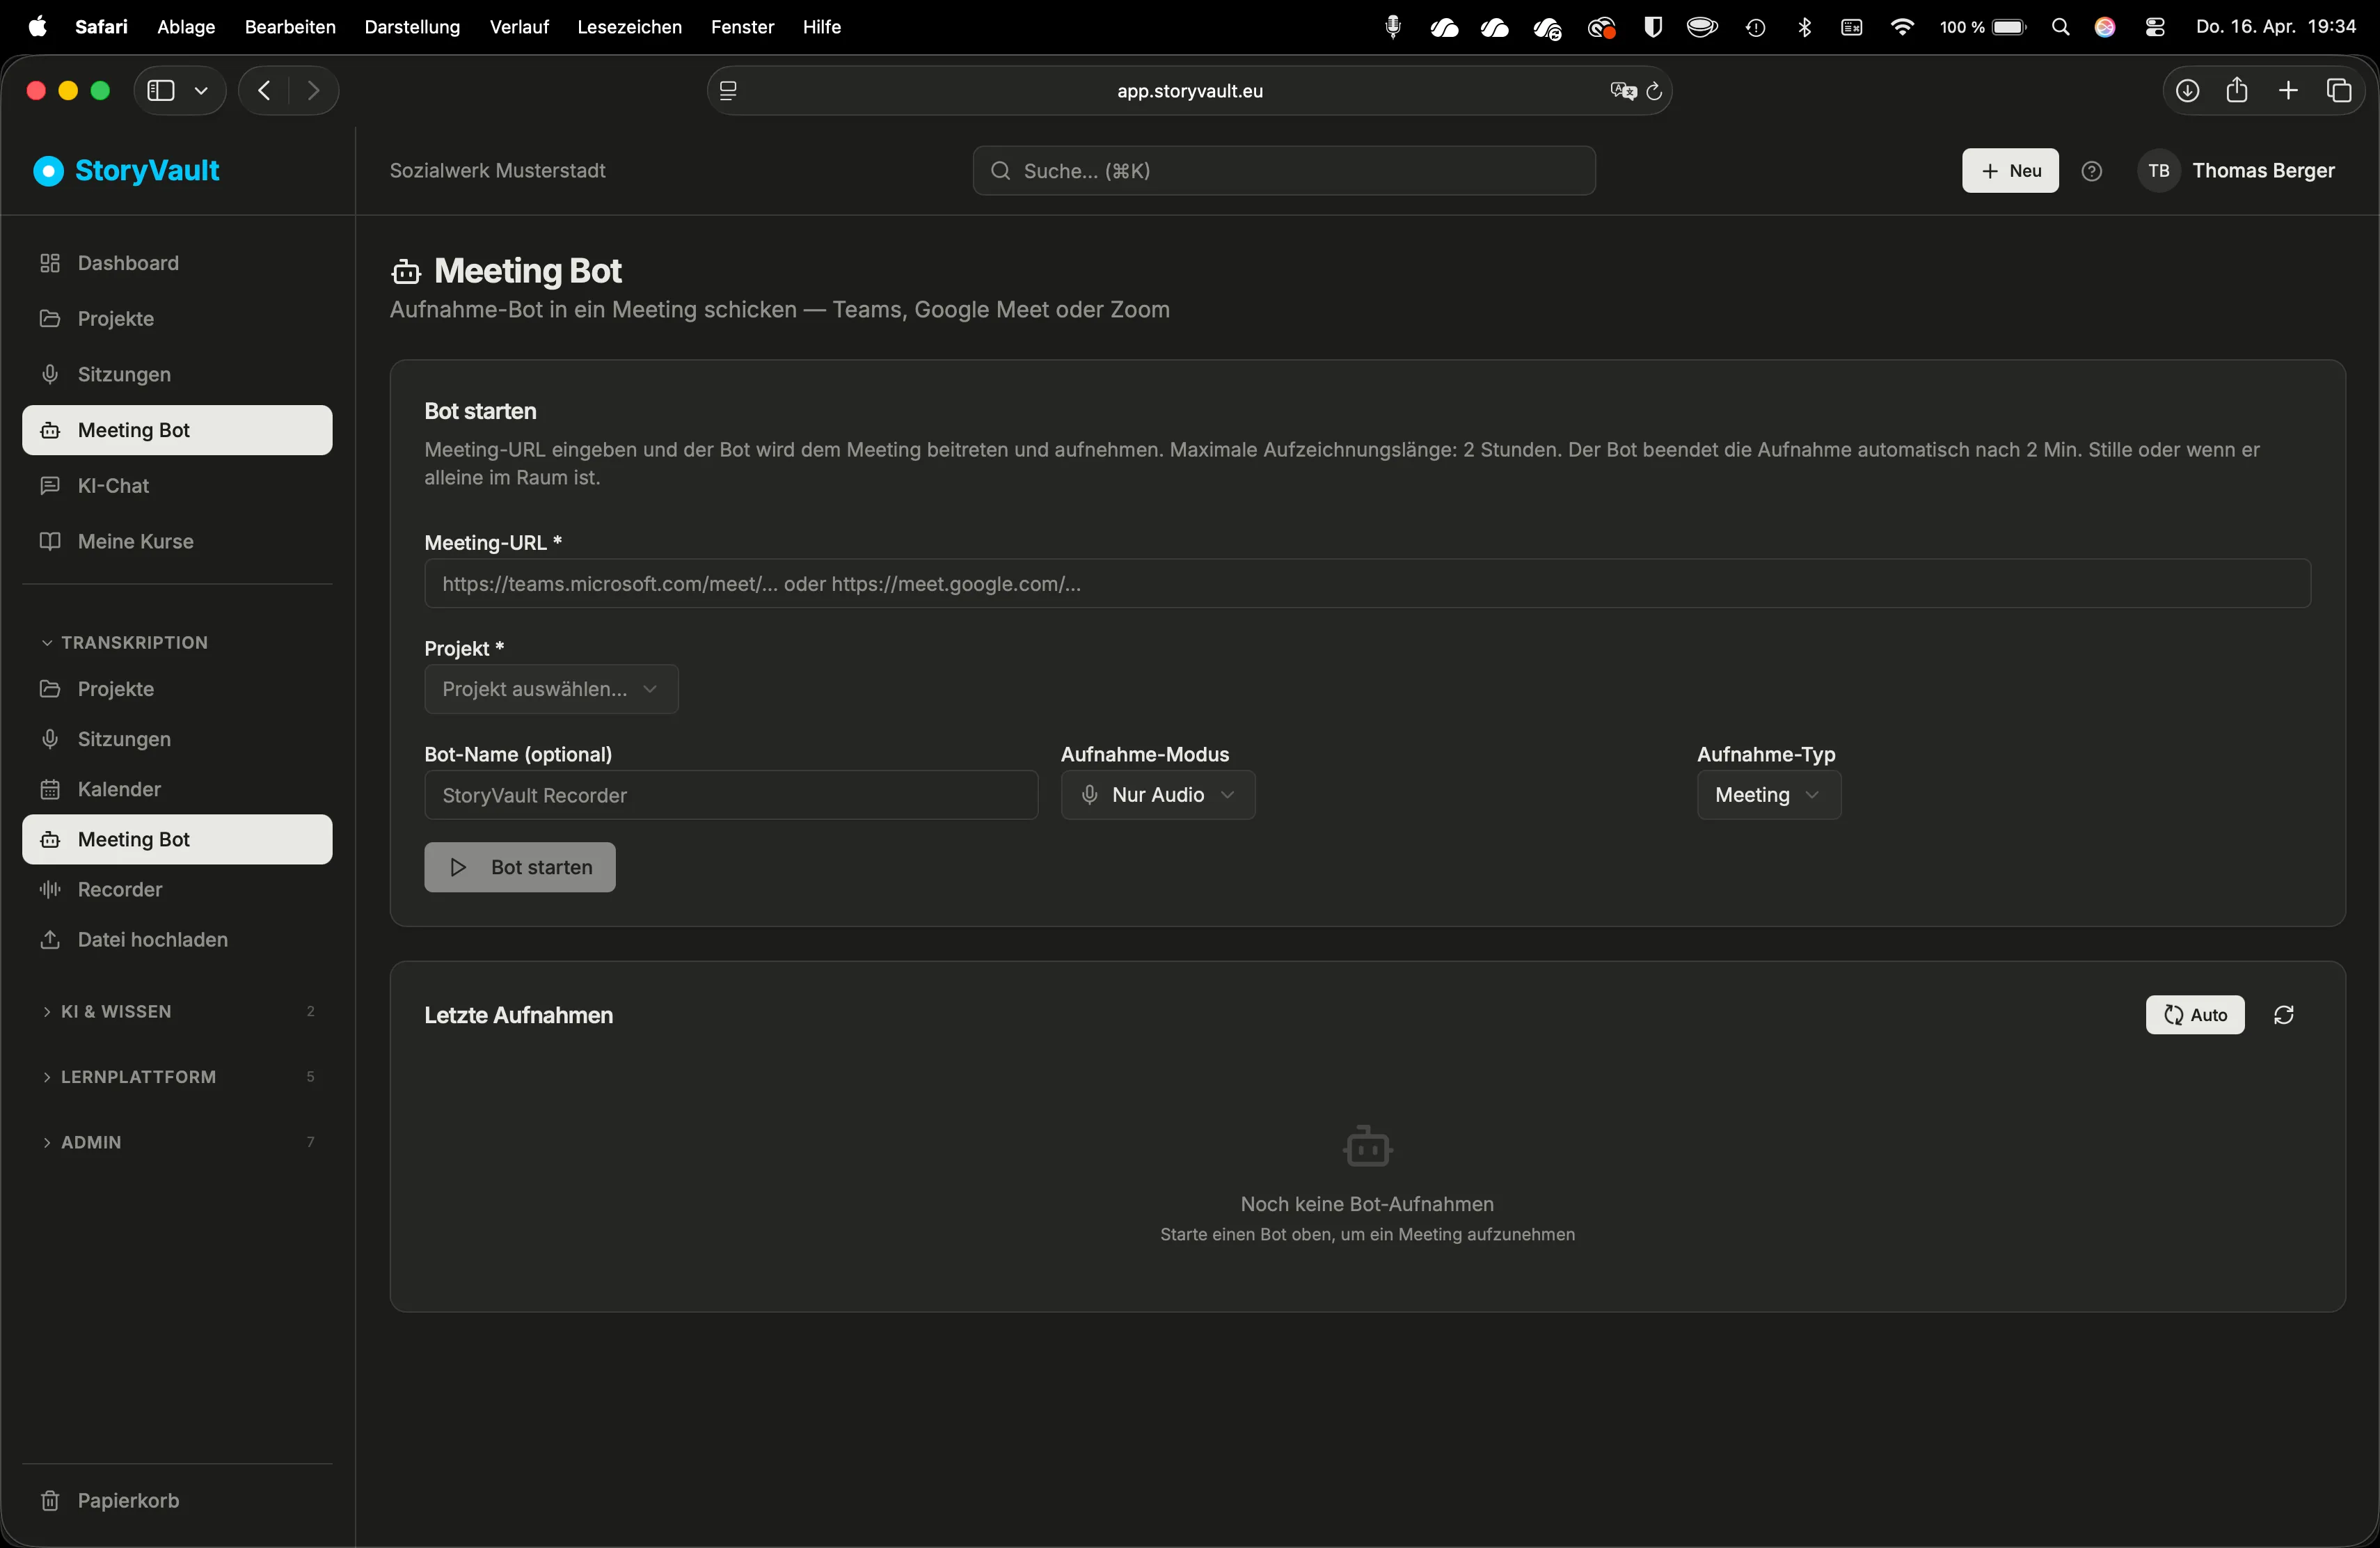Open the Hilfe menu
The width and height of the screenshot is (2380, 1548).
coord(821,27)
